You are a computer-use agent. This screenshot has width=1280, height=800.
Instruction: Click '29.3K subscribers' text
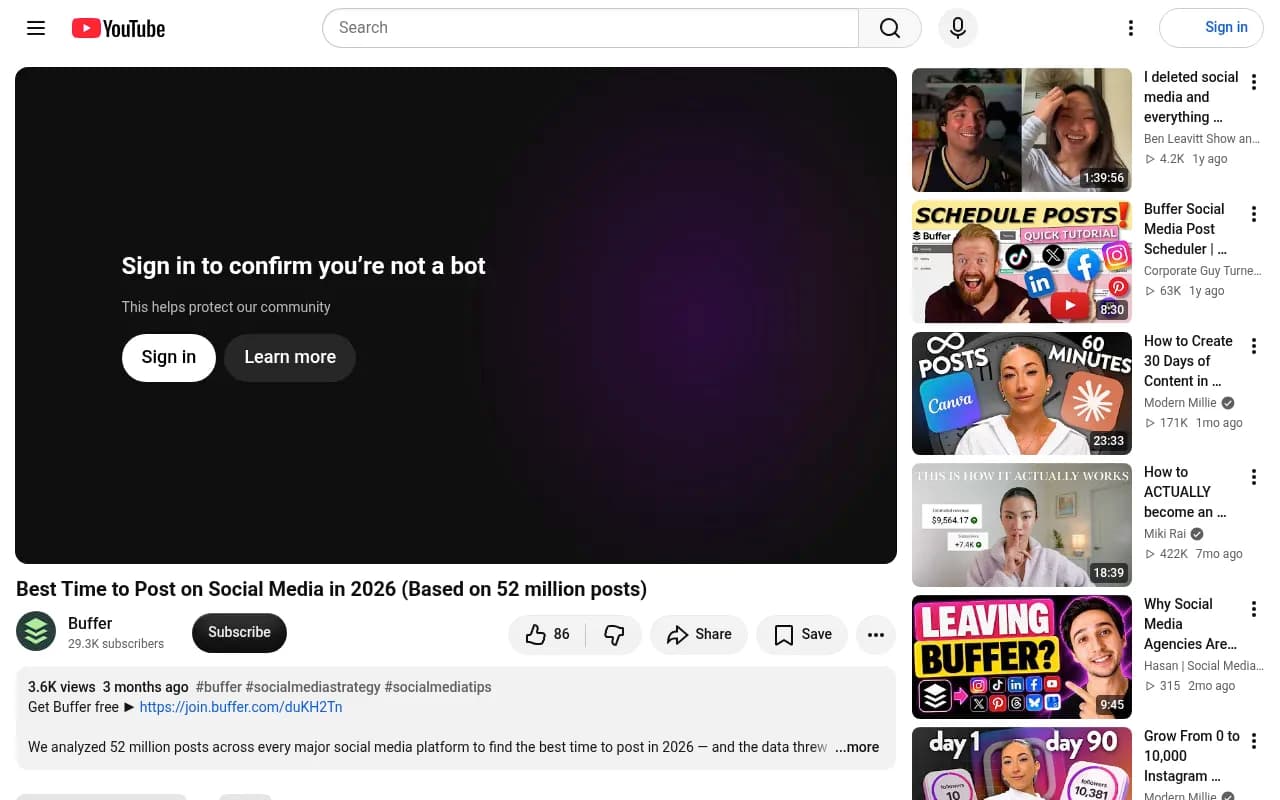tap(116, 644)
